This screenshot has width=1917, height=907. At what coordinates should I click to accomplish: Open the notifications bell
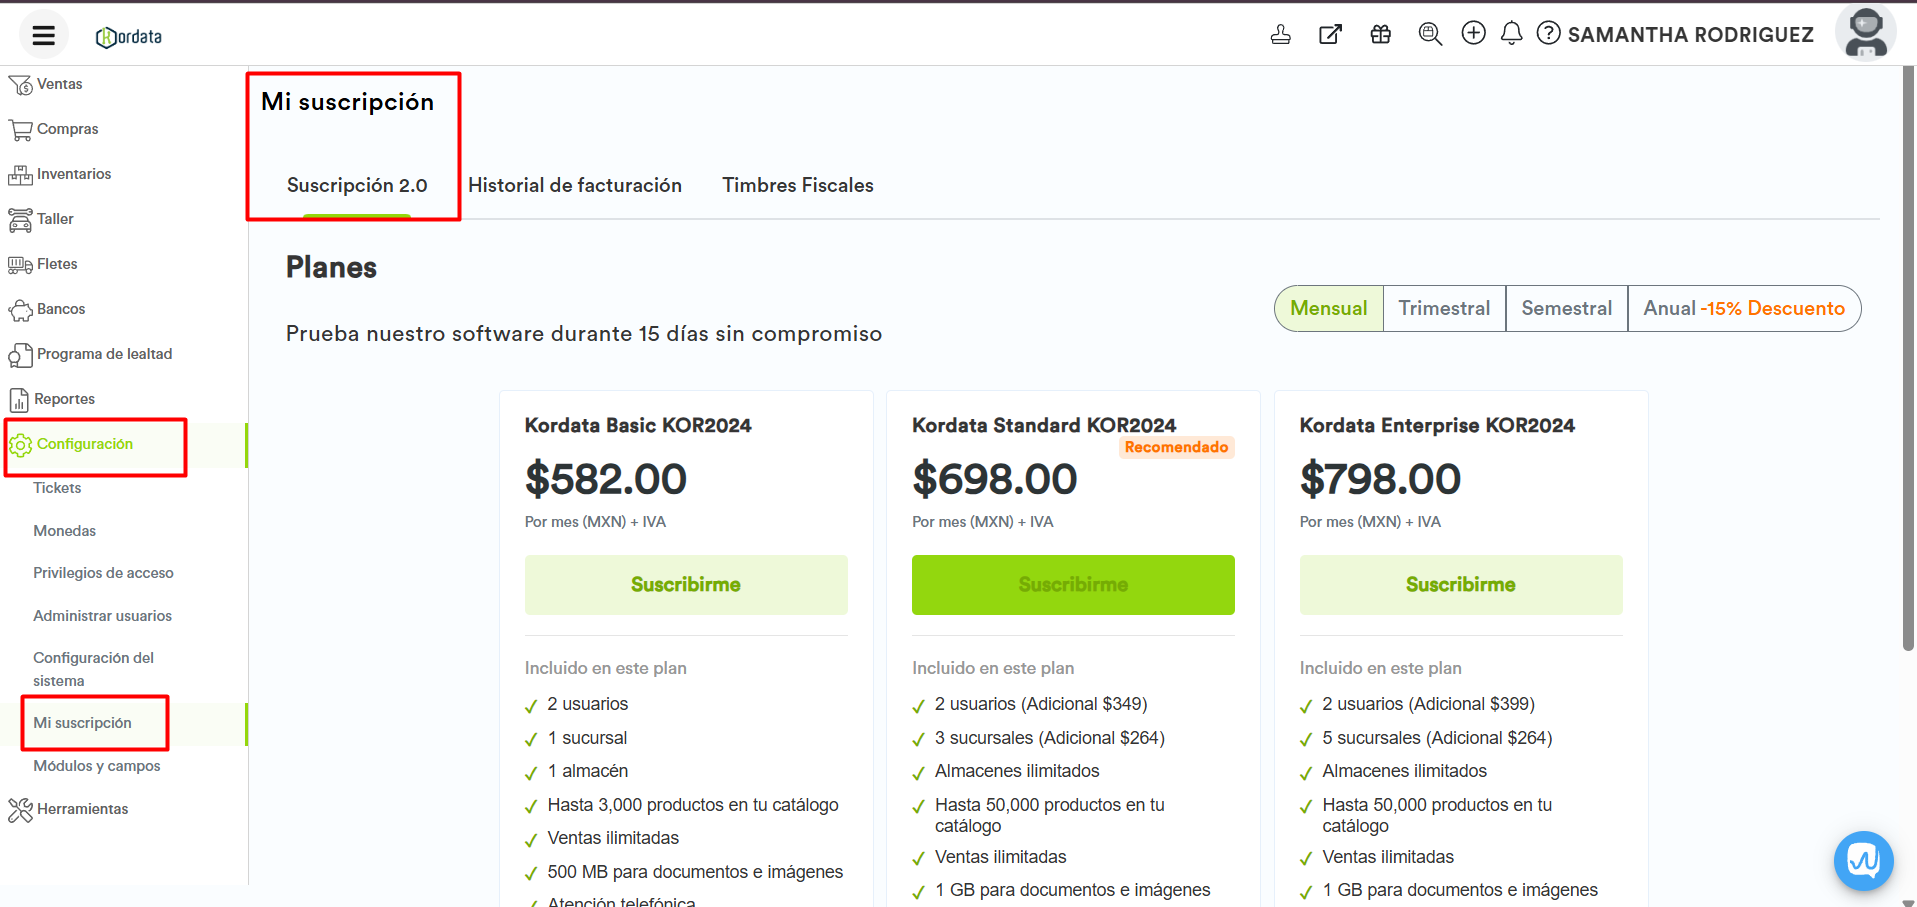(1512, 33)
